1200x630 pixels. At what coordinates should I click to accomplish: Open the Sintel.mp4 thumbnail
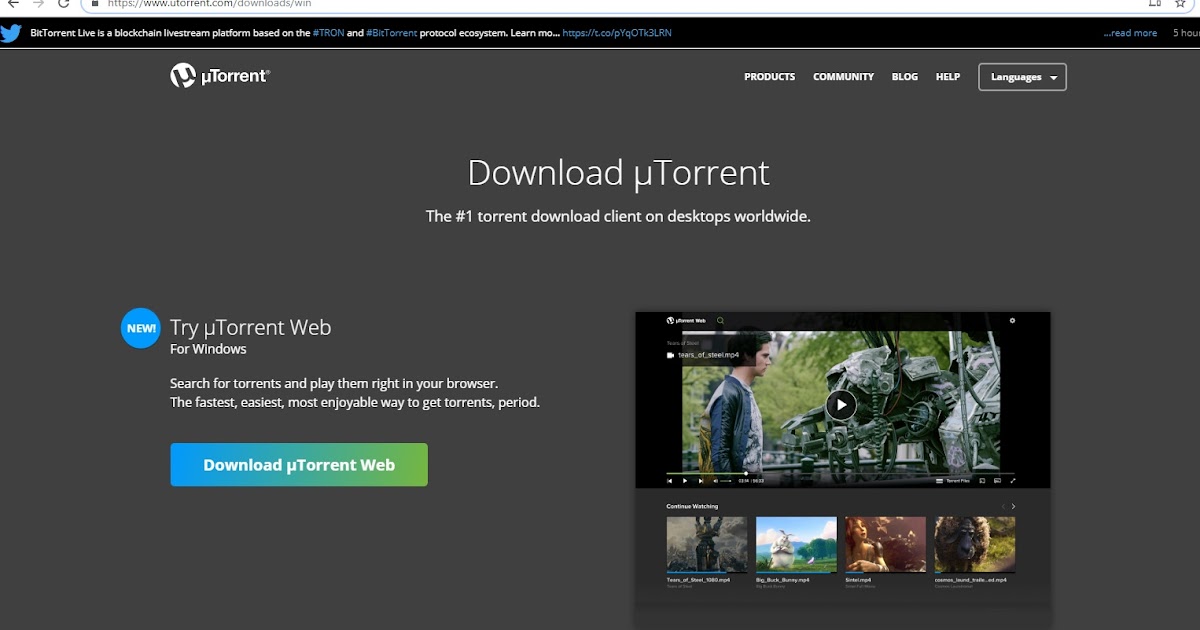coord(885,544)
